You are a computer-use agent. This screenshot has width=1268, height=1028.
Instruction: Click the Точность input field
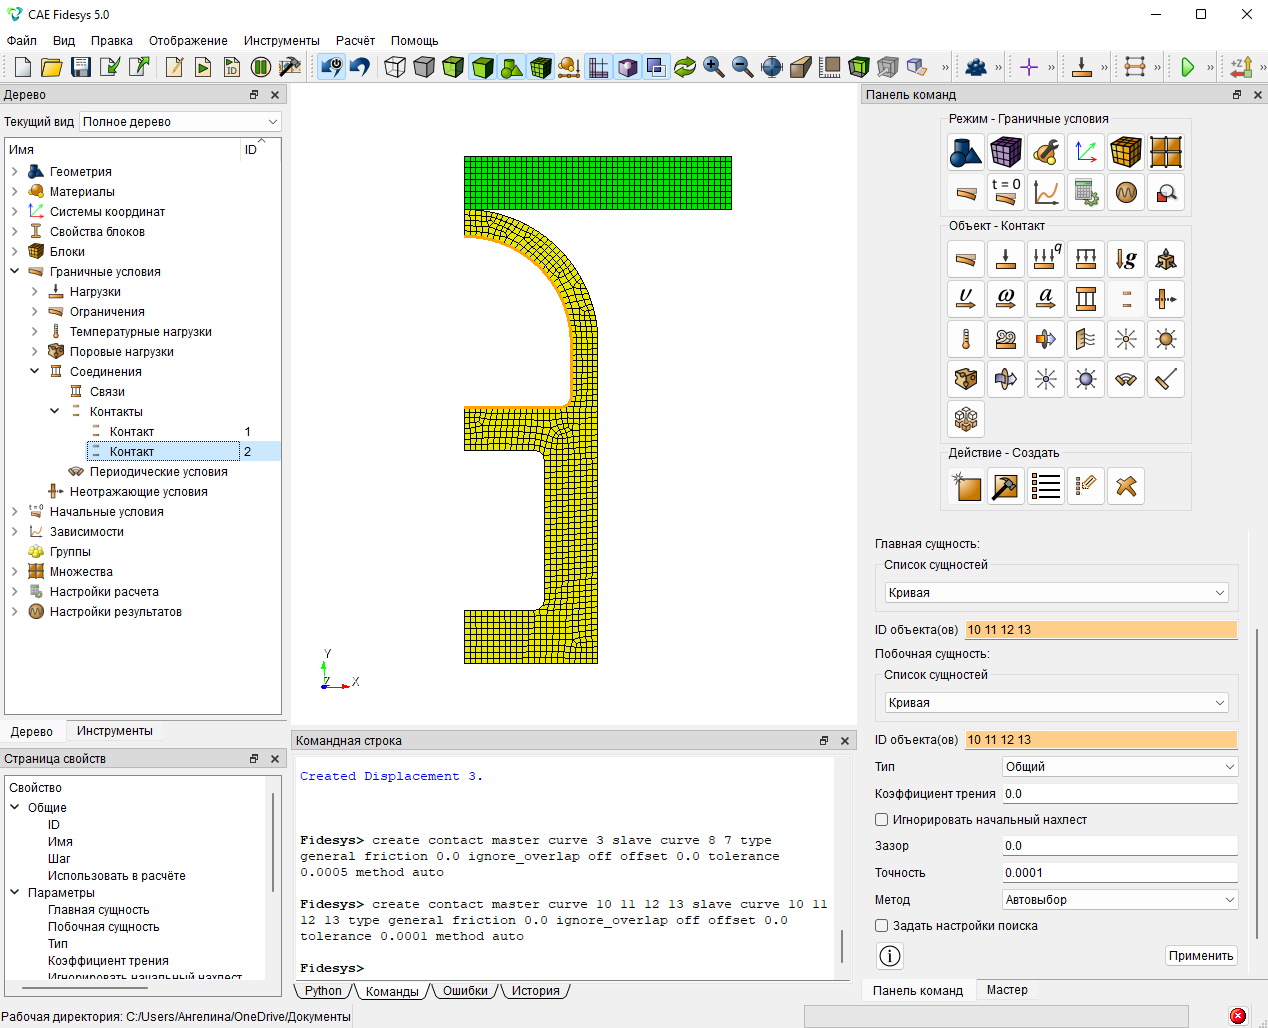(x=1120, y=873)
